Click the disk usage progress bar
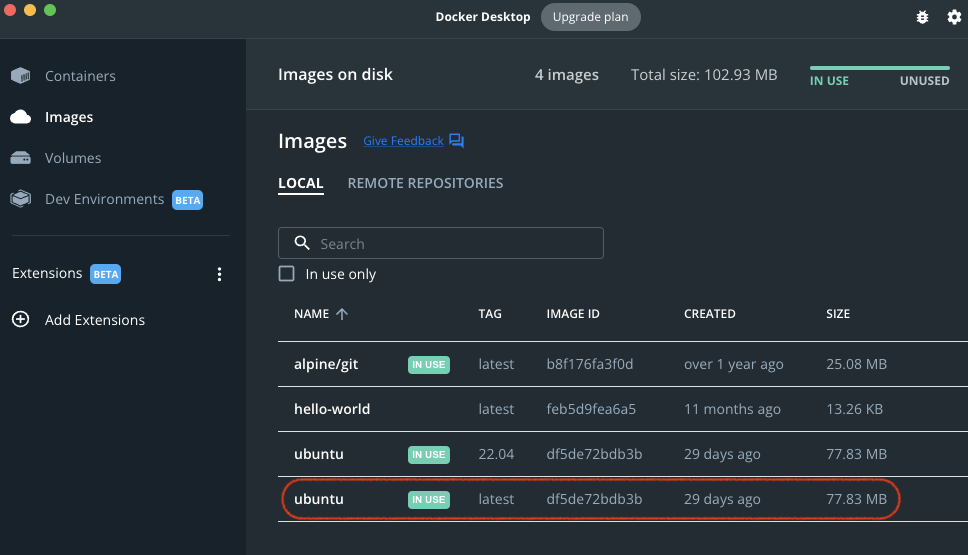This screenshot has width=968, height=555. (x=880, y=68)
